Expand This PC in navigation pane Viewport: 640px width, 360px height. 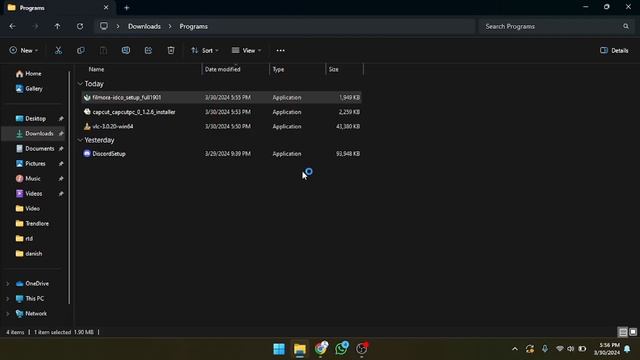[x=7, y=299]
